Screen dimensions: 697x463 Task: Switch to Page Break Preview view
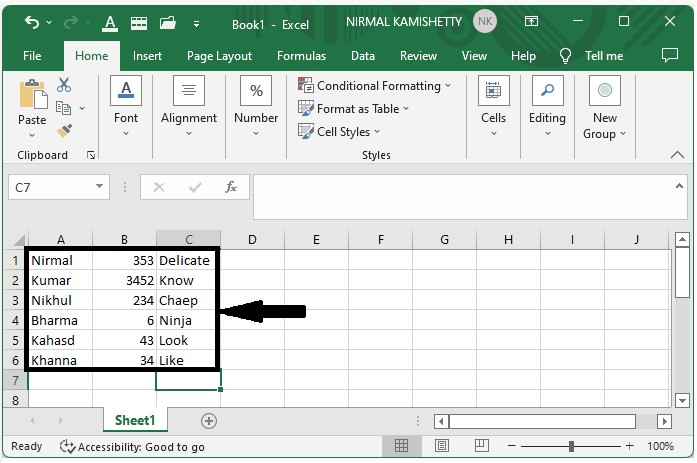[480, 446]
